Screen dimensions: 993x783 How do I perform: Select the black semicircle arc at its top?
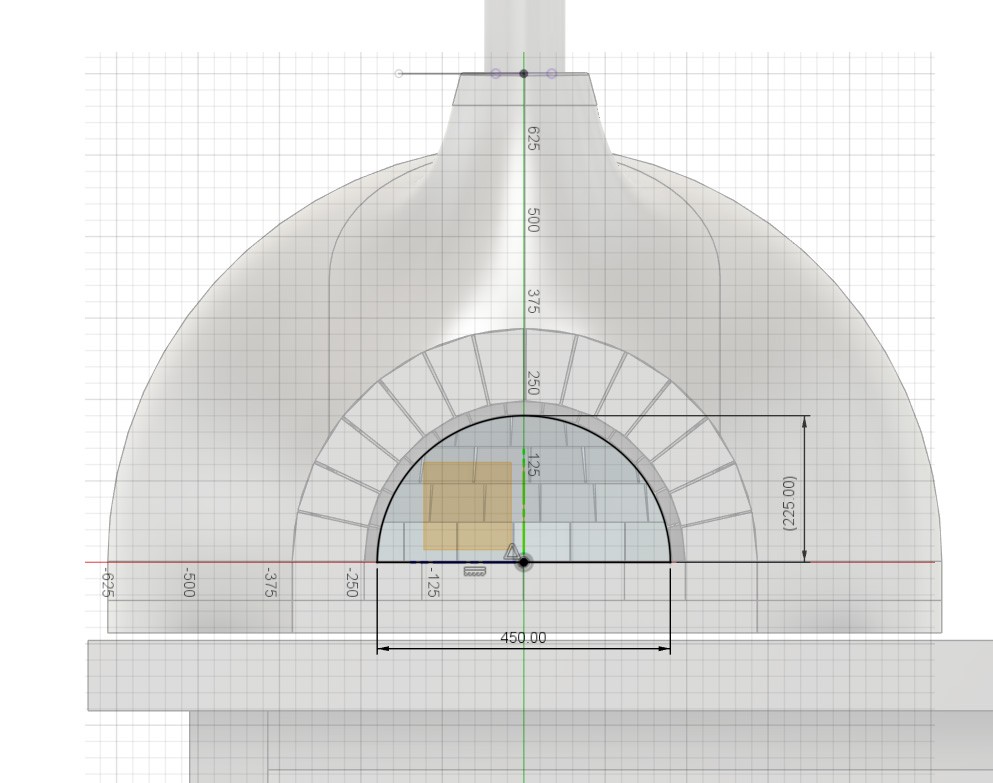point(523,416)
